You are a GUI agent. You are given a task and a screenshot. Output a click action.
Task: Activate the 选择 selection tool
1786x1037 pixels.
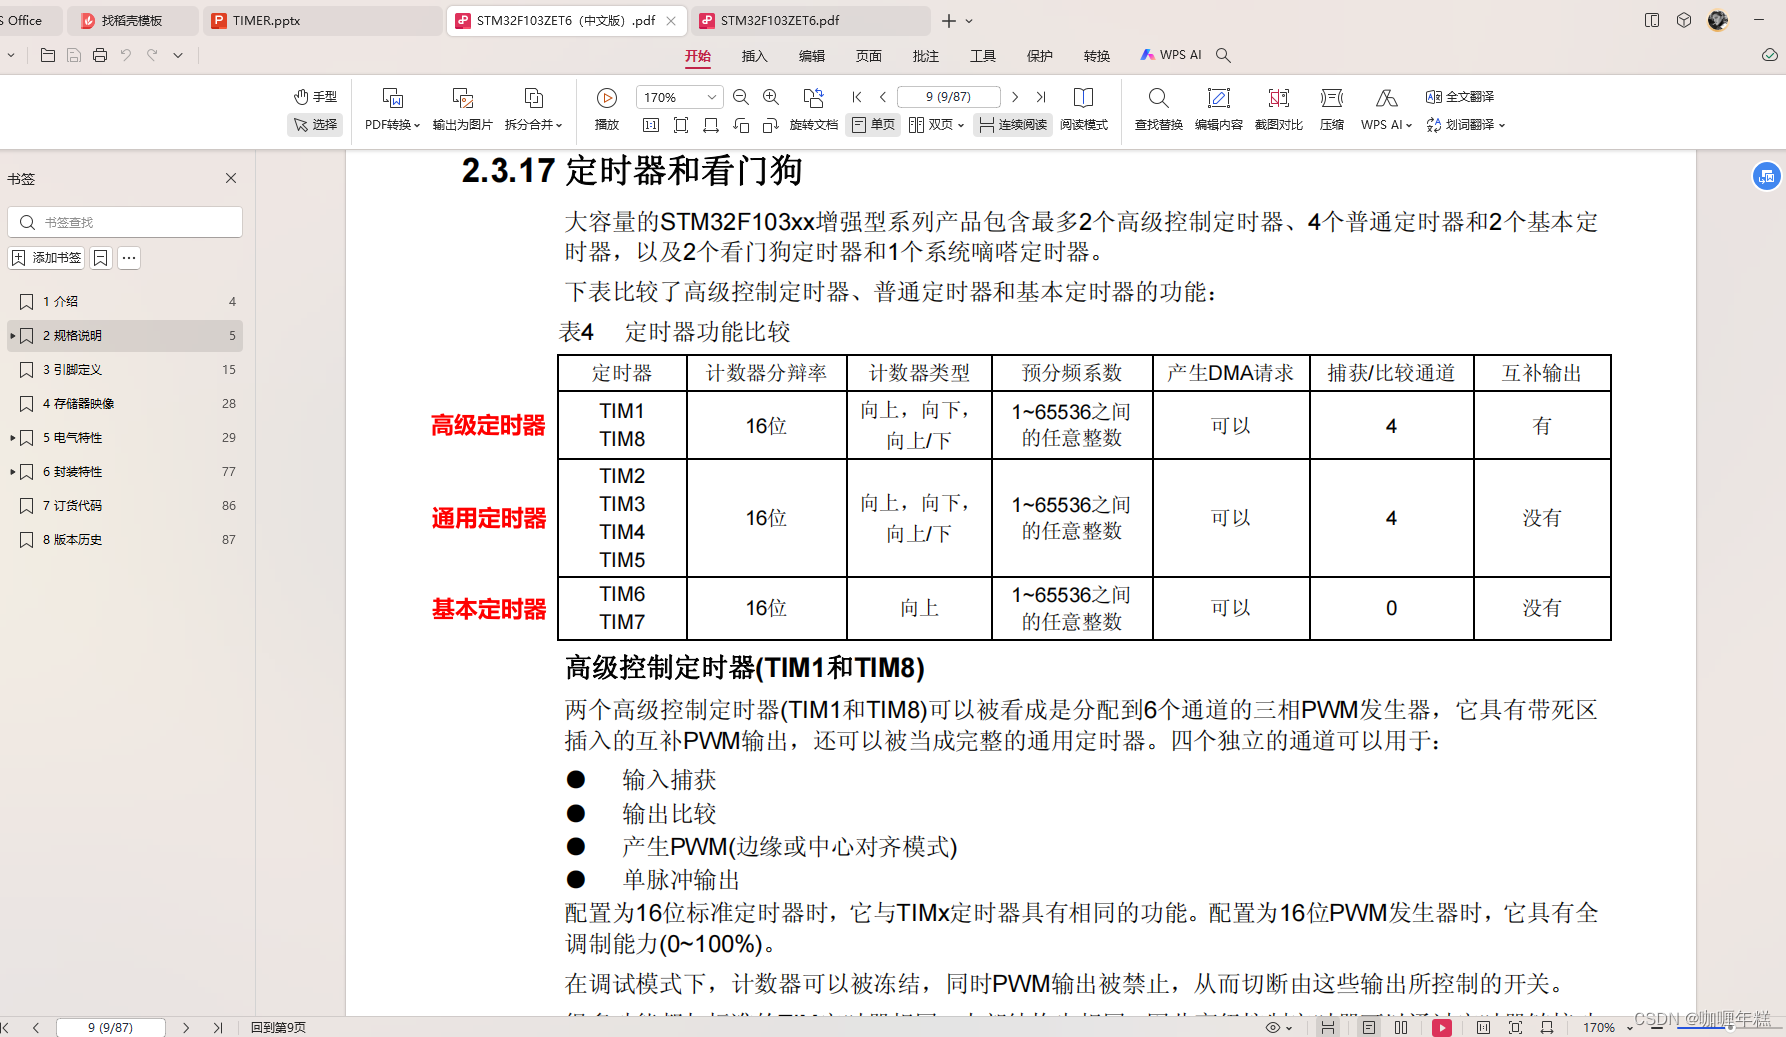coord(315,125)
